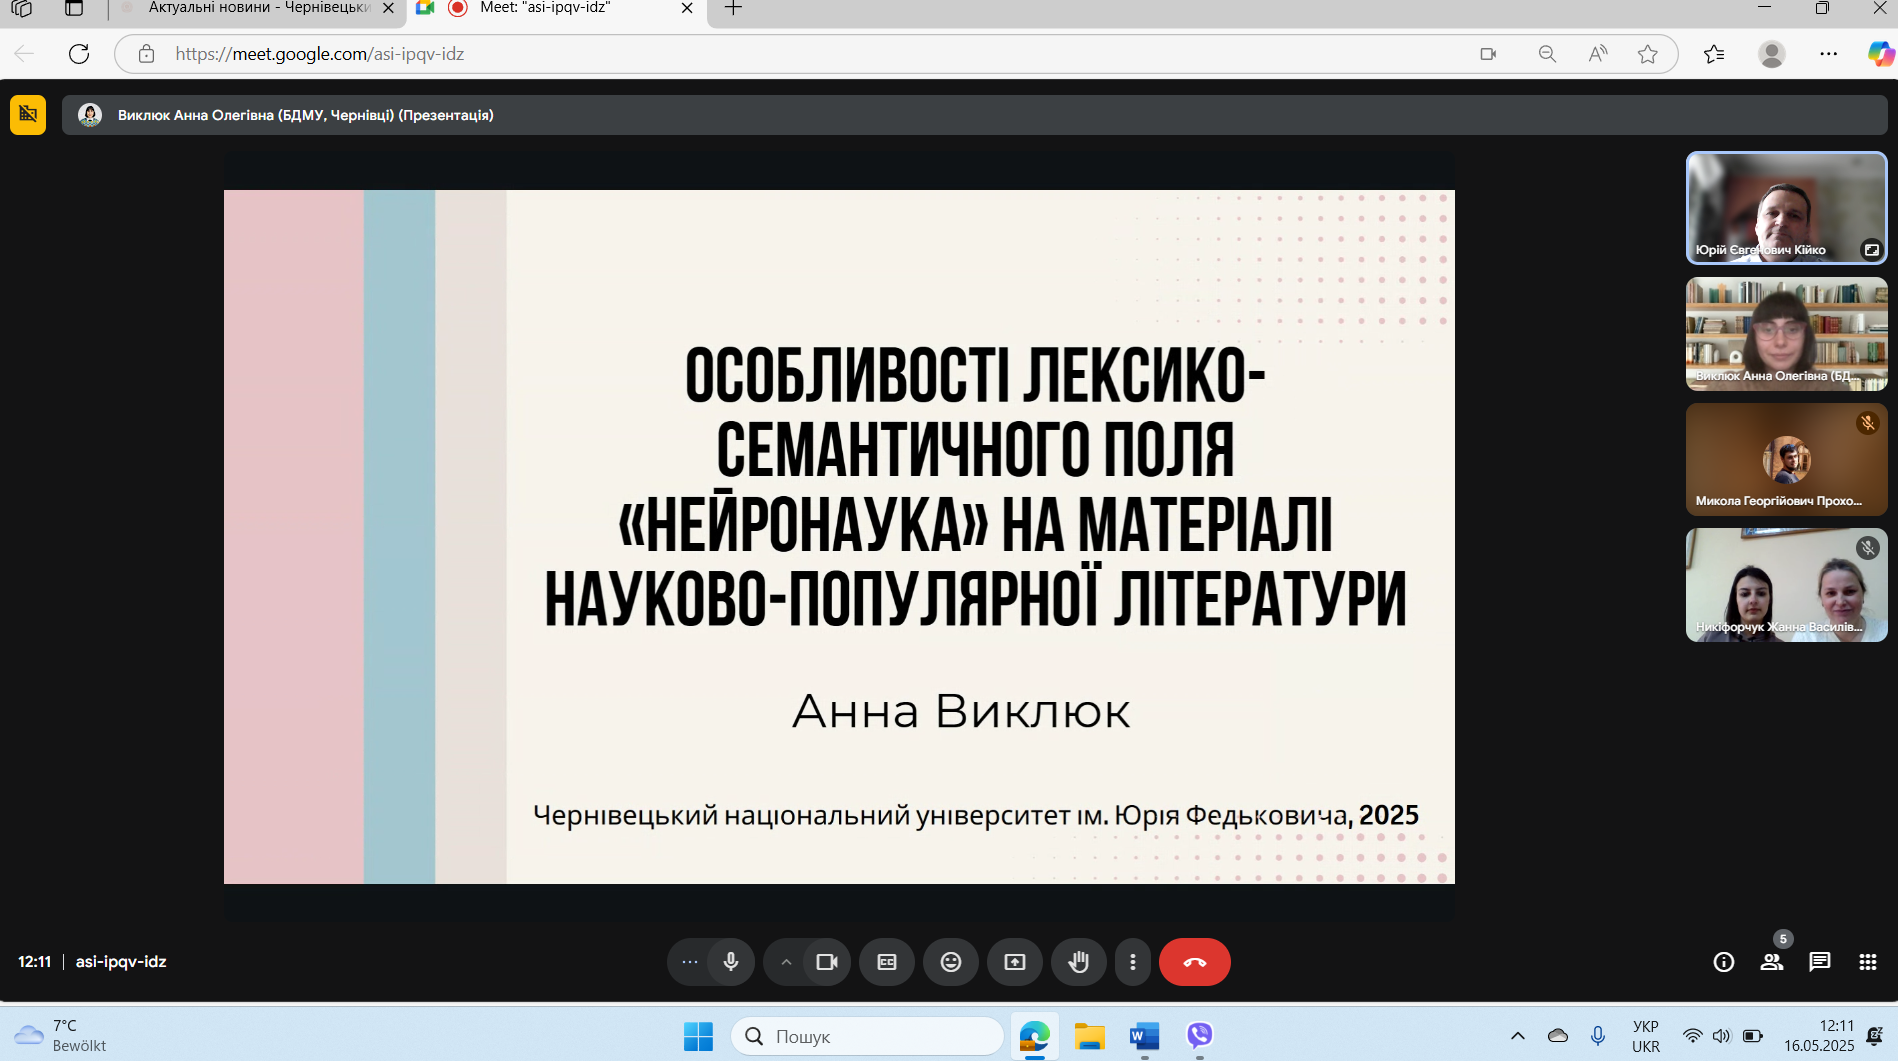Viewport: 1898px width, 1061px height.
Task: Open the chat with everyone panel
Action: point(1819,962)
